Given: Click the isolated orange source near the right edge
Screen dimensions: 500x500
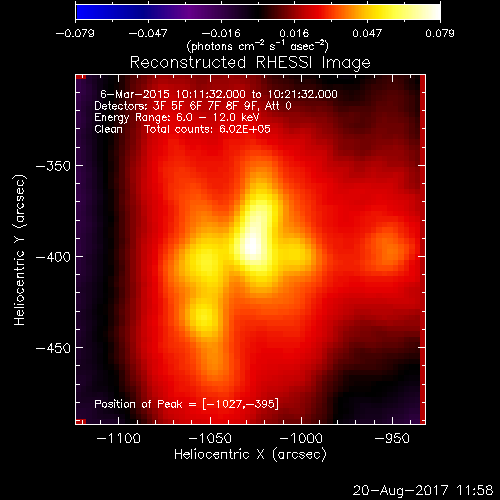Looking at the screenshot, I should click(387, 249).
